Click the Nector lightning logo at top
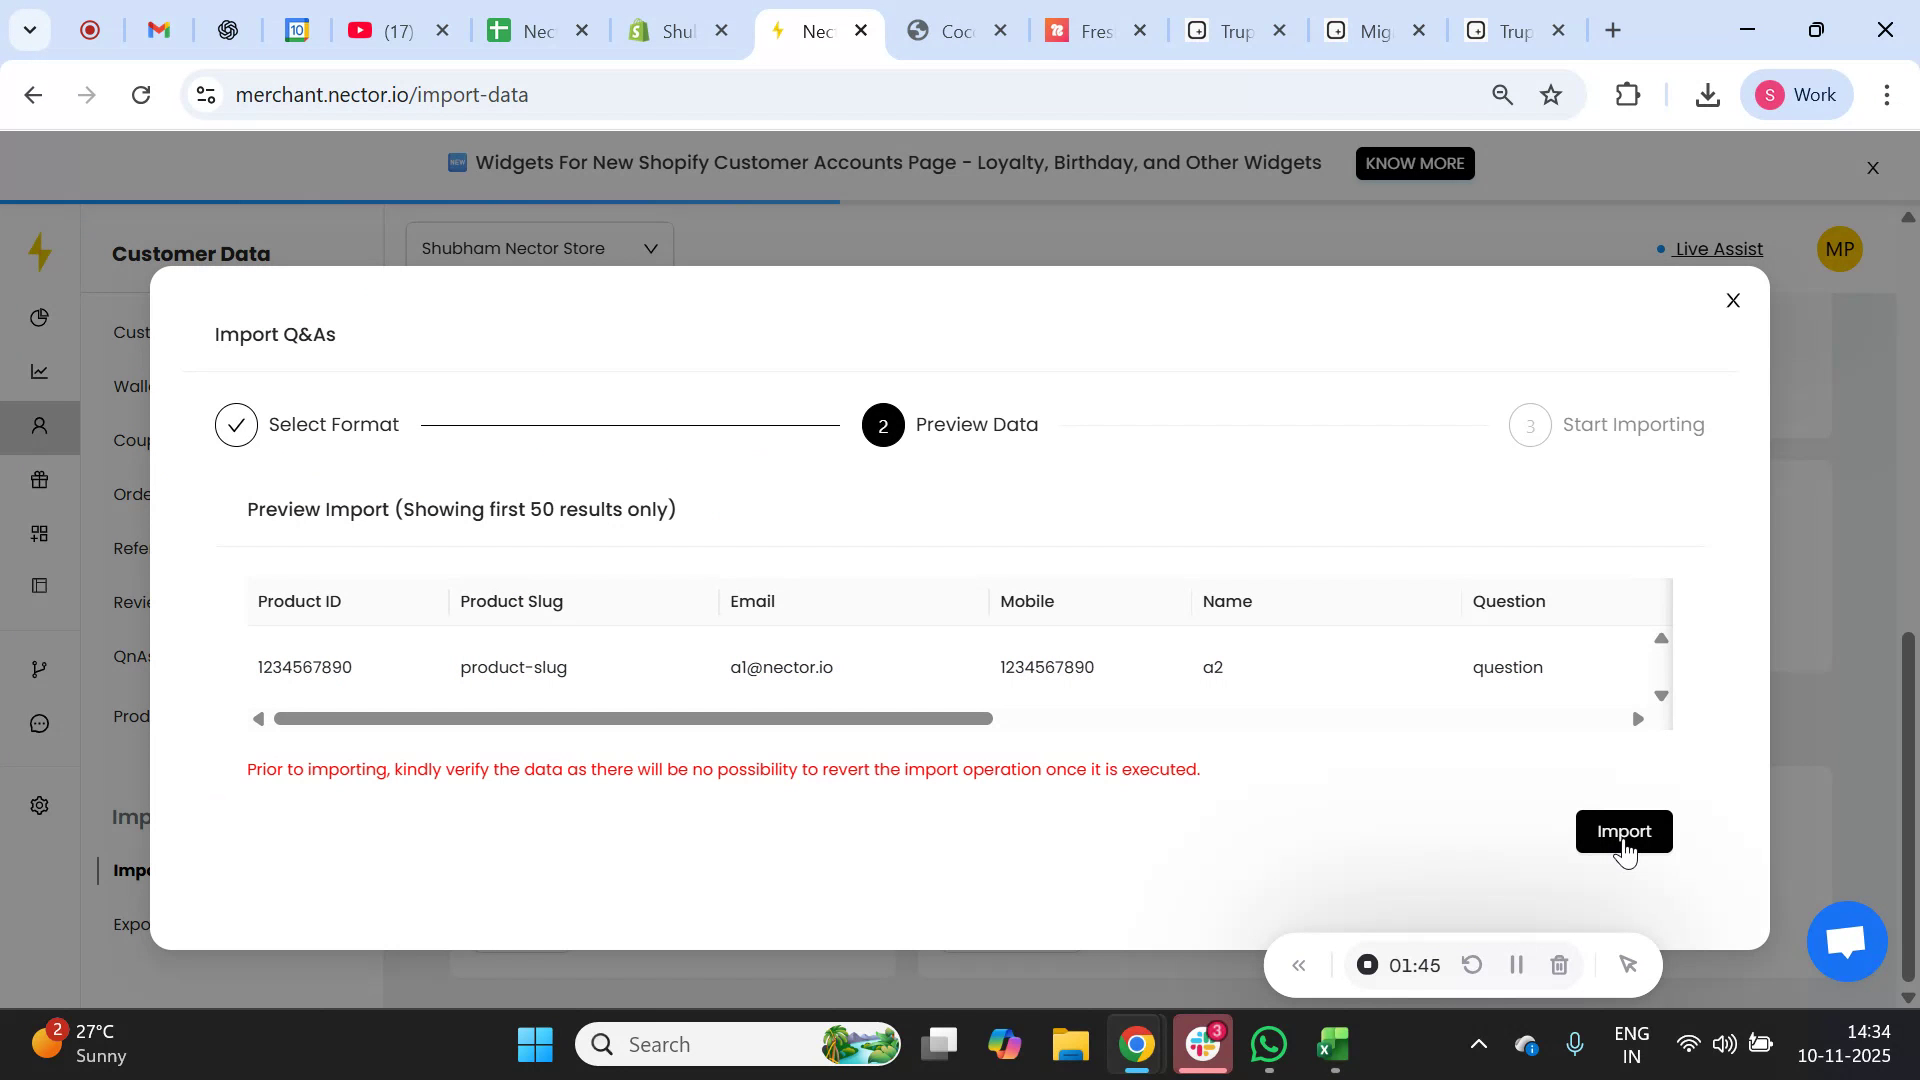This screenshot has height=1080, width=1920. pos(40,253)
